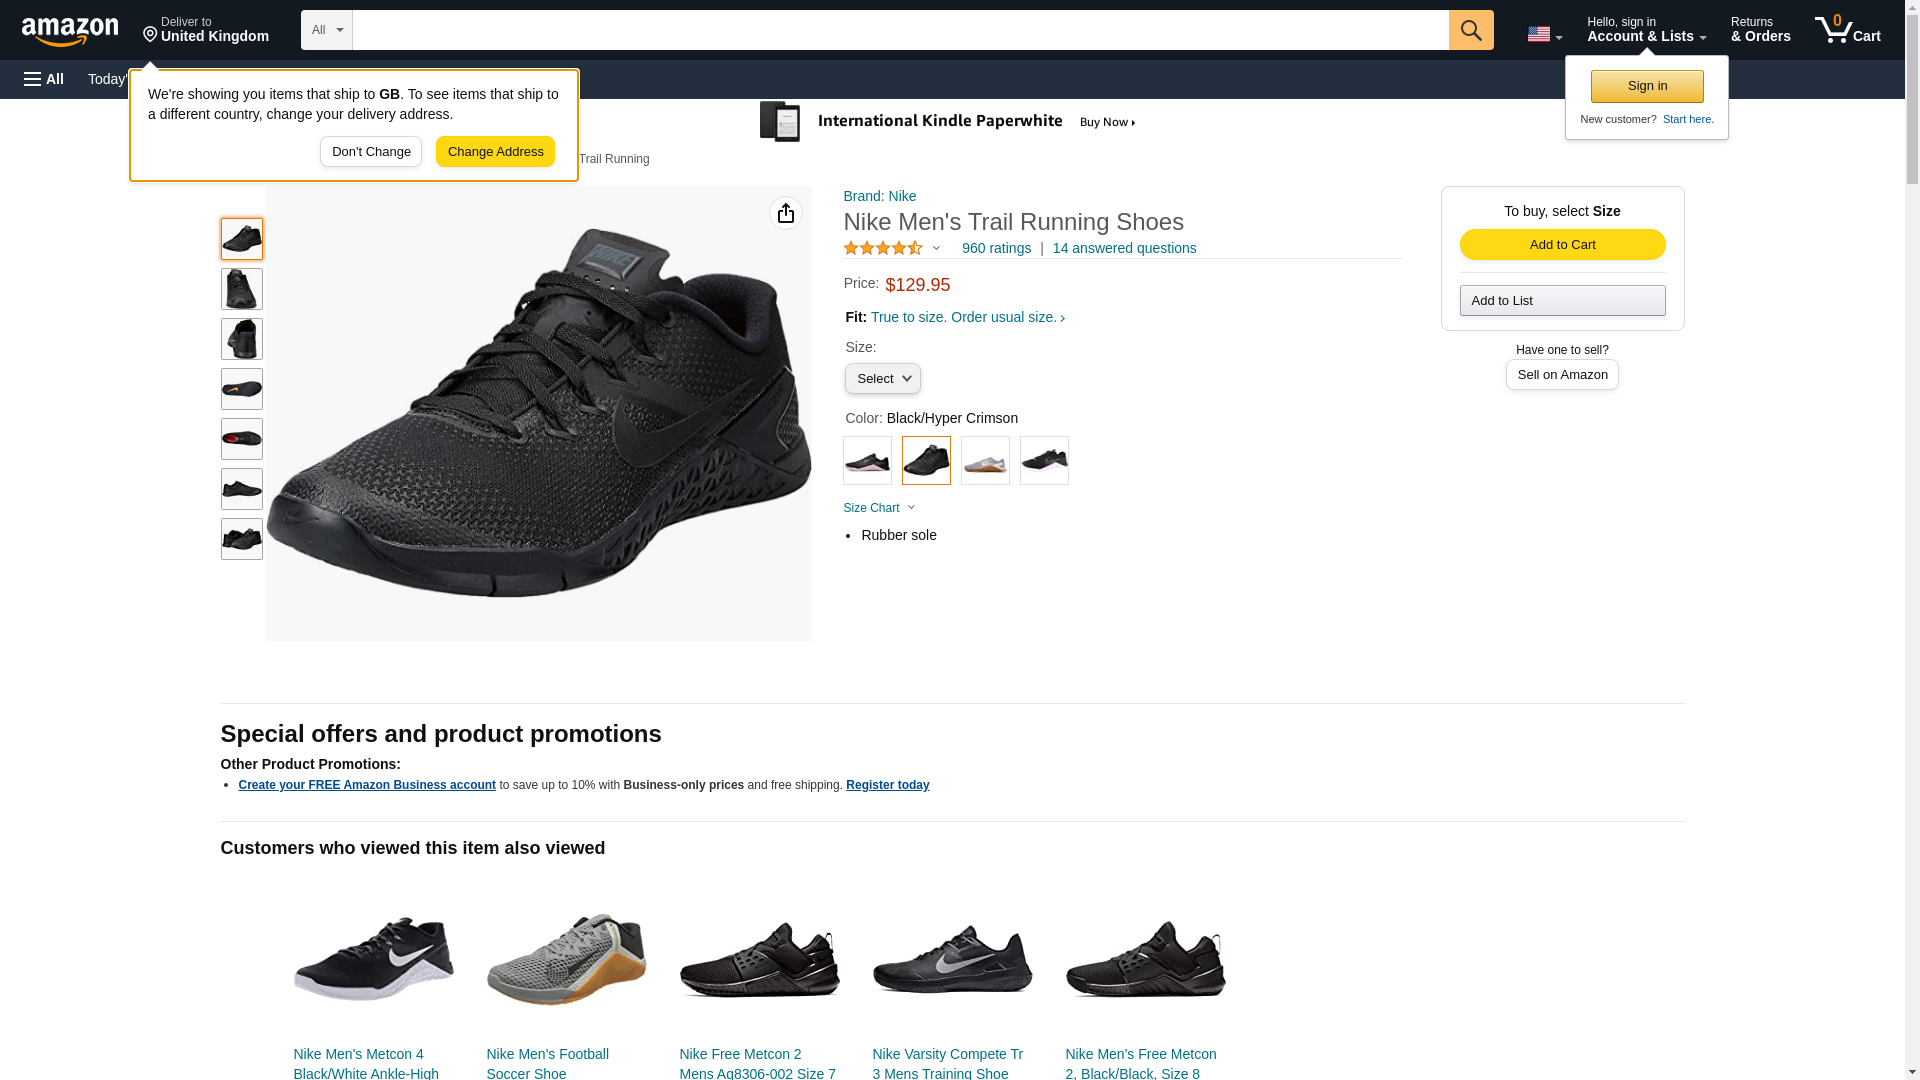Viewport: 1920px width, 1080px height.
Task: Click the search magnifier button
Action: (x=1470, y=30)
